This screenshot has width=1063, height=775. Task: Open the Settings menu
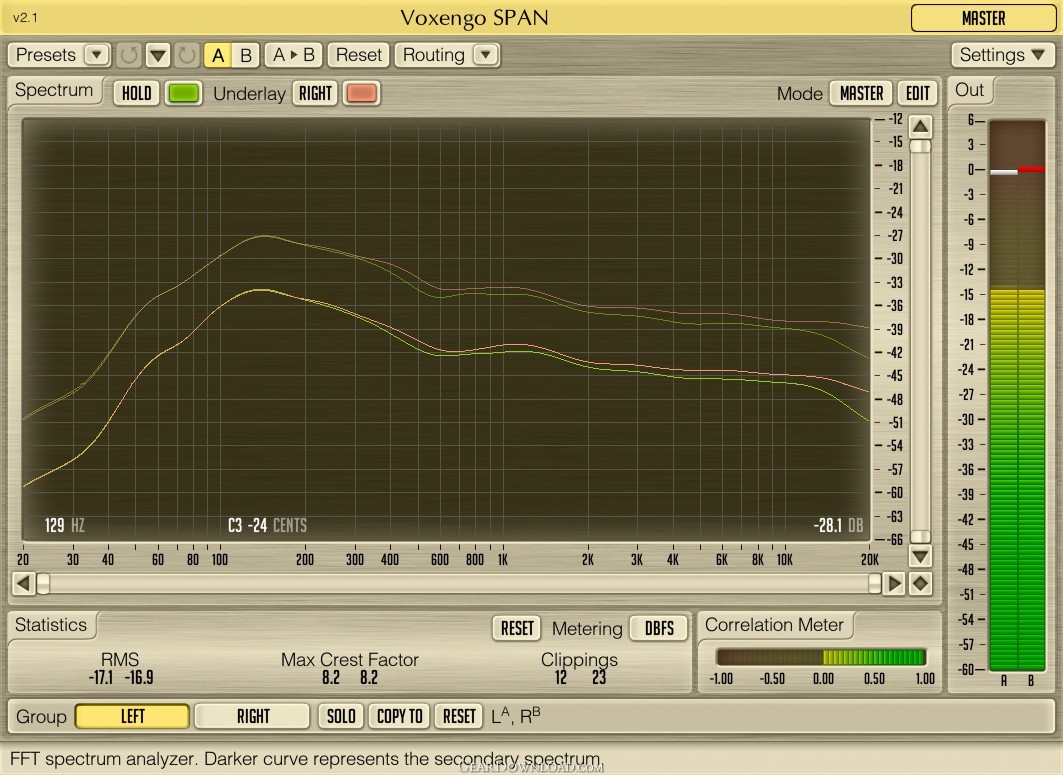pos(1002,55)
